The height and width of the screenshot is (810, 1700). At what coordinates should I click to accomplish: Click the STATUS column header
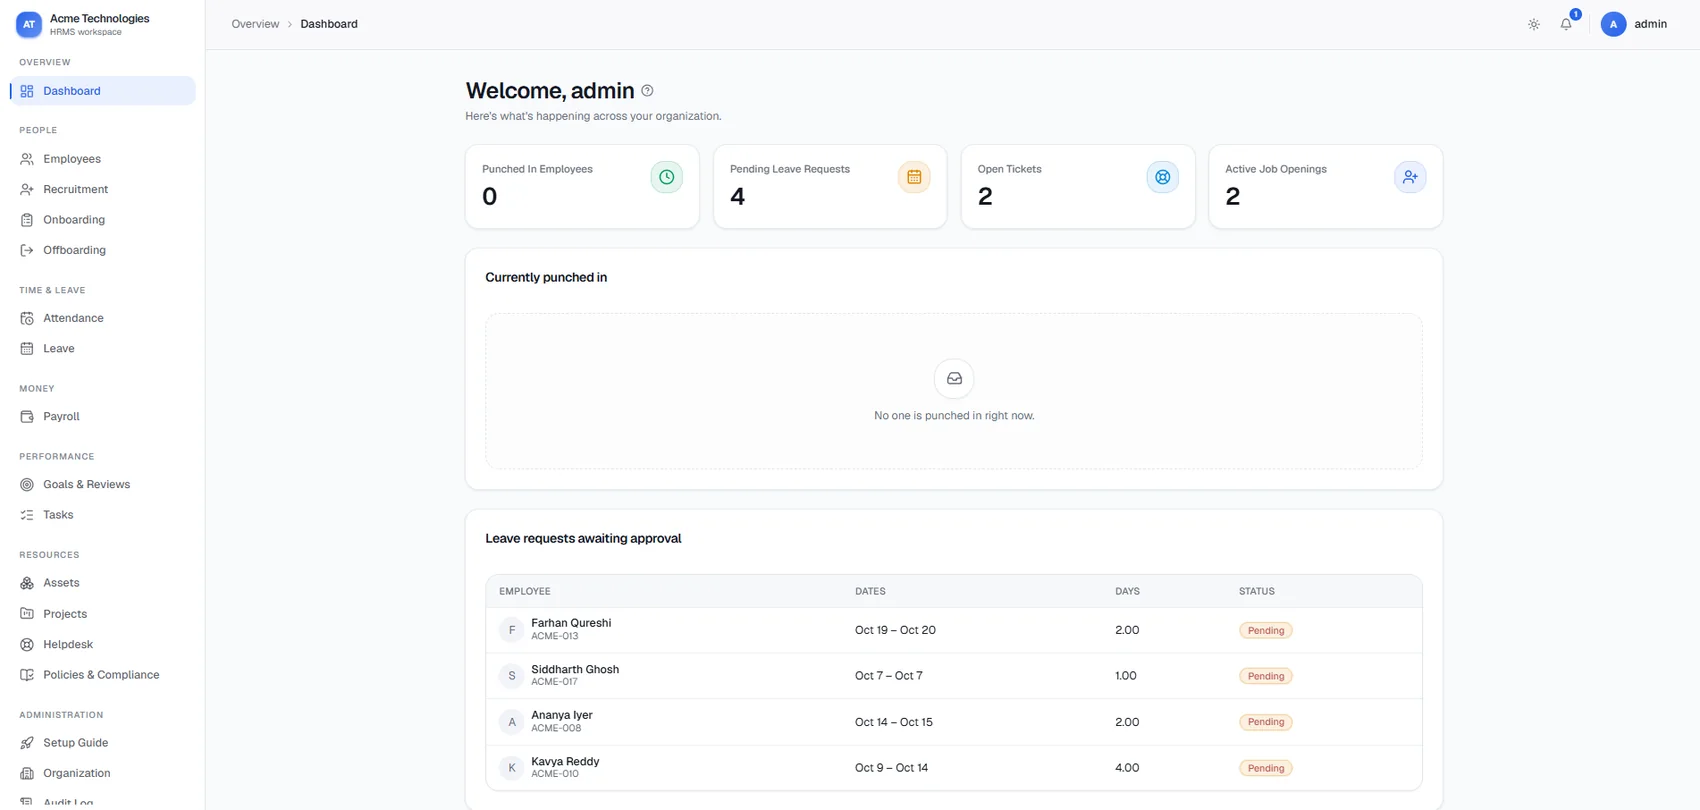click(x=1257, y=591)
